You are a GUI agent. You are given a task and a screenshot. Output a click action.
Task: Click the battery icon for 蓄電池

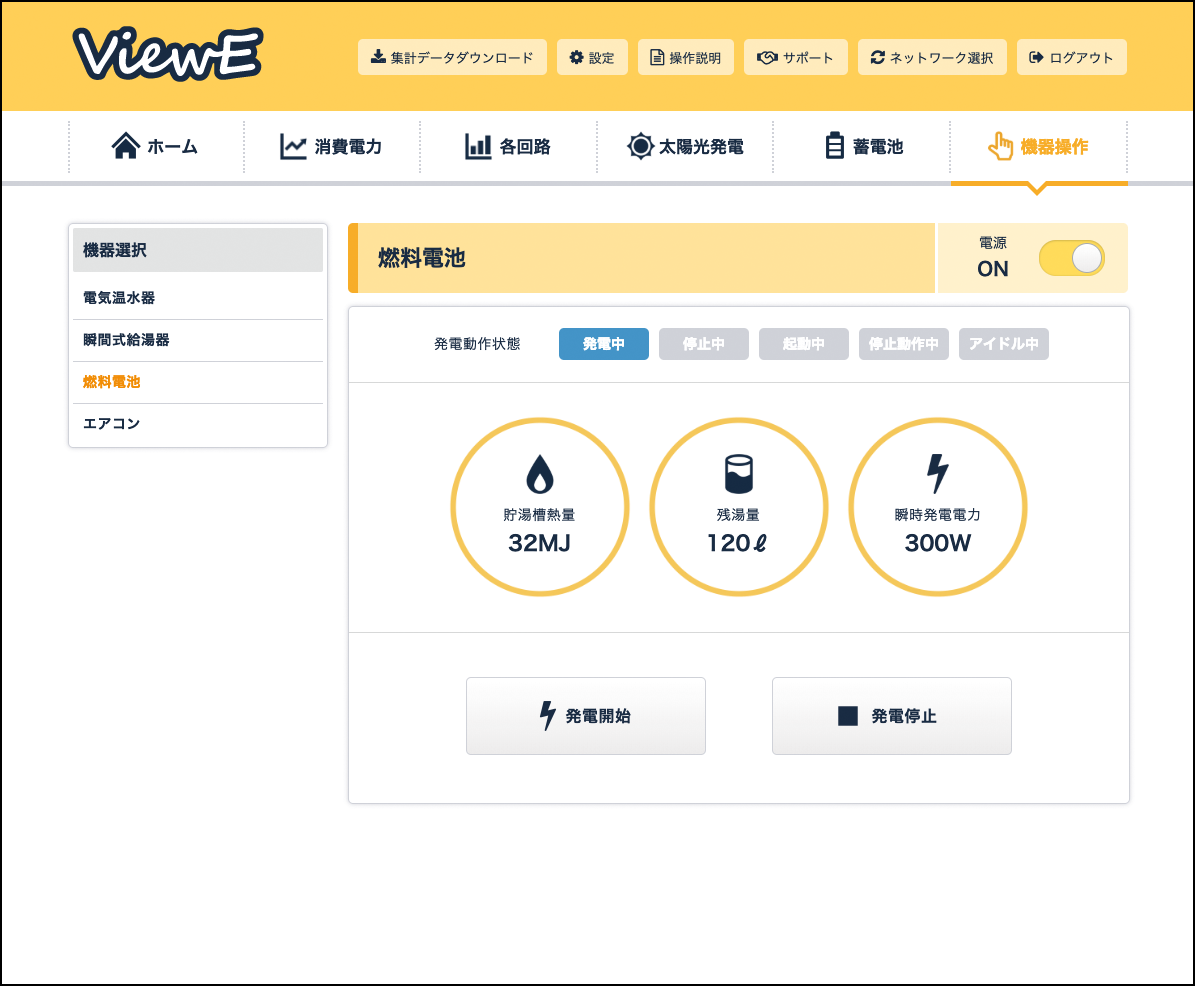click(835, 146)
